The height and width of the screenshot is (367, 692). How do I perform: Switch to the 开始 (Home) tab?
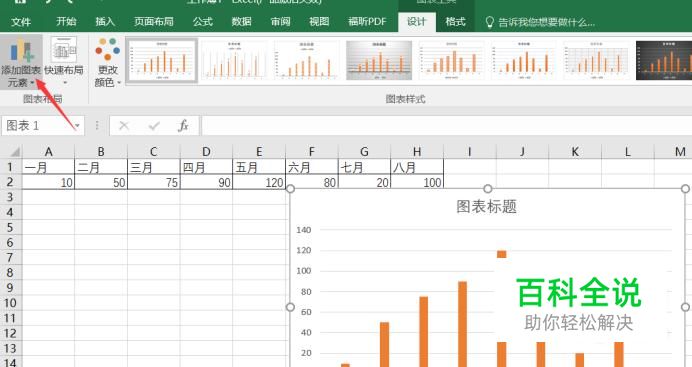(66, 22)
